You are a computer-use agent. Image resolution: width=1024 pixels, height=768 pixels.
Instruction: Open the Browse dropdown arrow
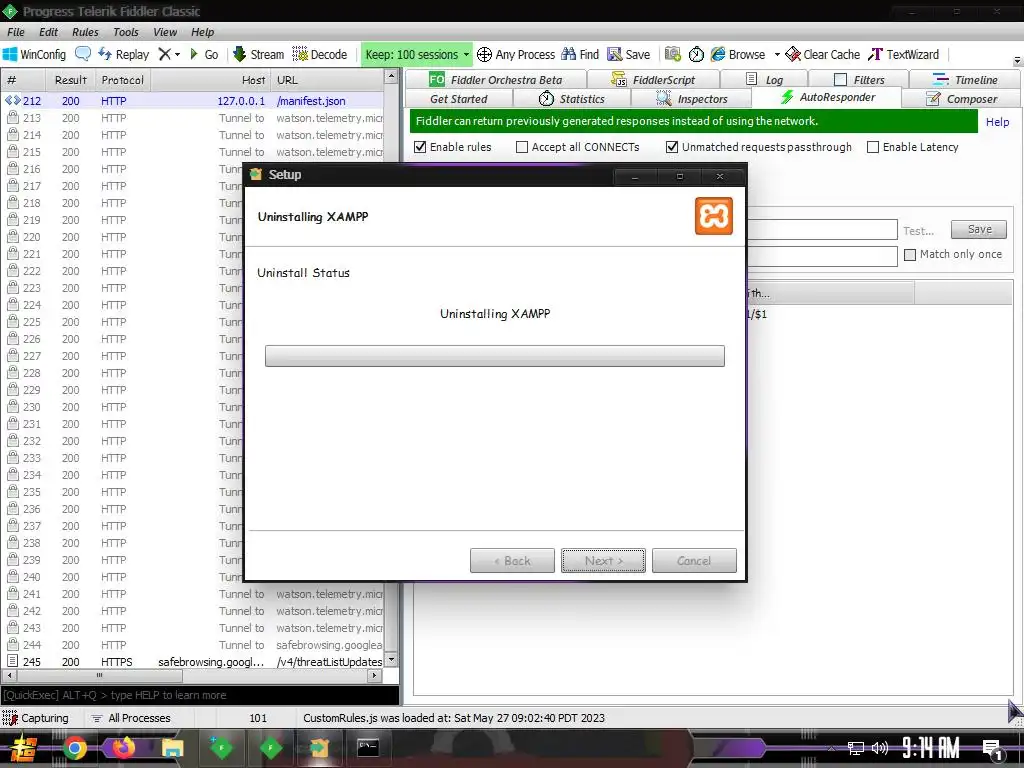[x=777, y=55]
